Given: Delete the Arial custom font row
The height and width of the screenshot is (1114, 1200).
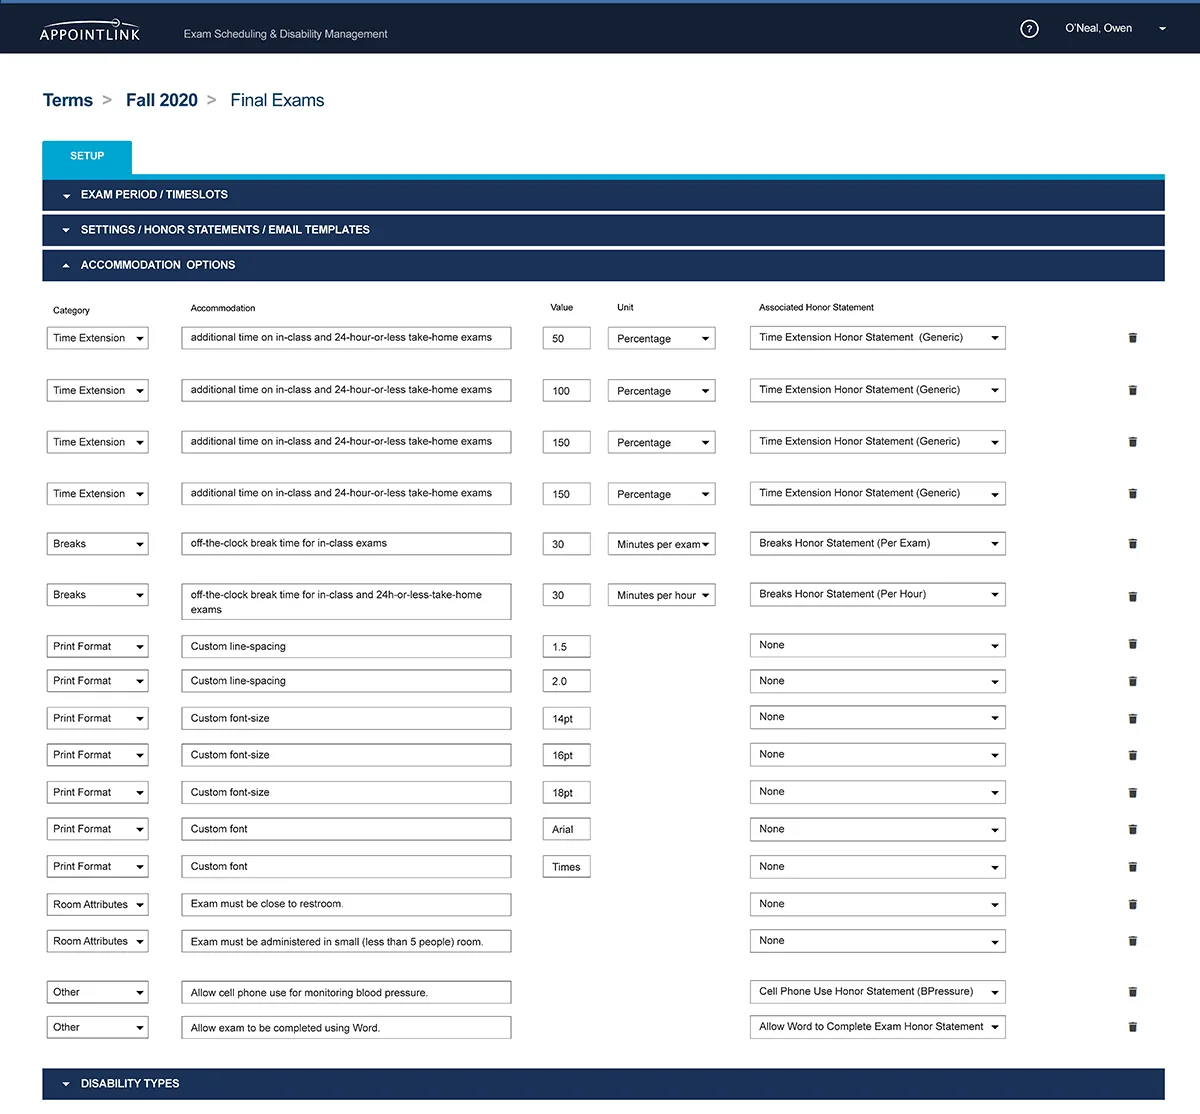Looking at the screenshot, I should pos(1133,830).
